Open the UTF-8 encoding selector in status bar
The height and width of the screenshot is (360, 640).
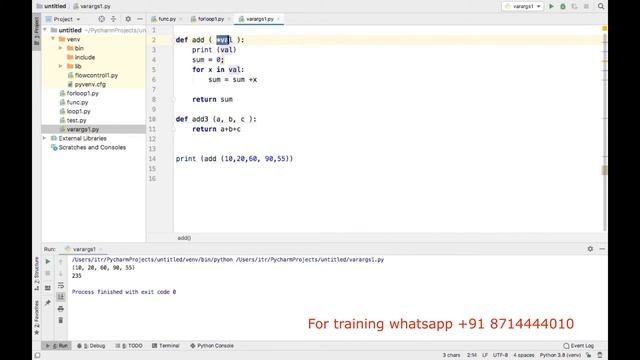[x=500, y=355]
